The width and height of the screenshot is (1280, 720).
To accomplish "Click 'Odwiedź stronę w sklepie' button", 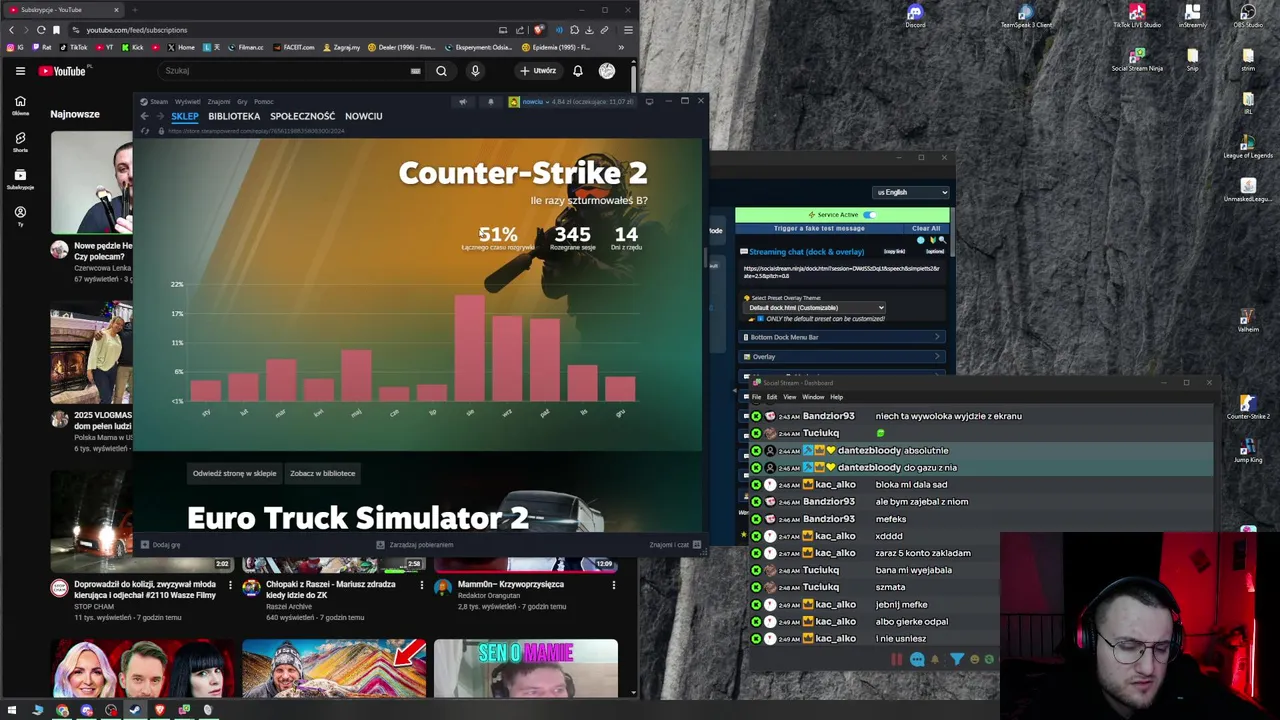I will (x=234, y=473).
